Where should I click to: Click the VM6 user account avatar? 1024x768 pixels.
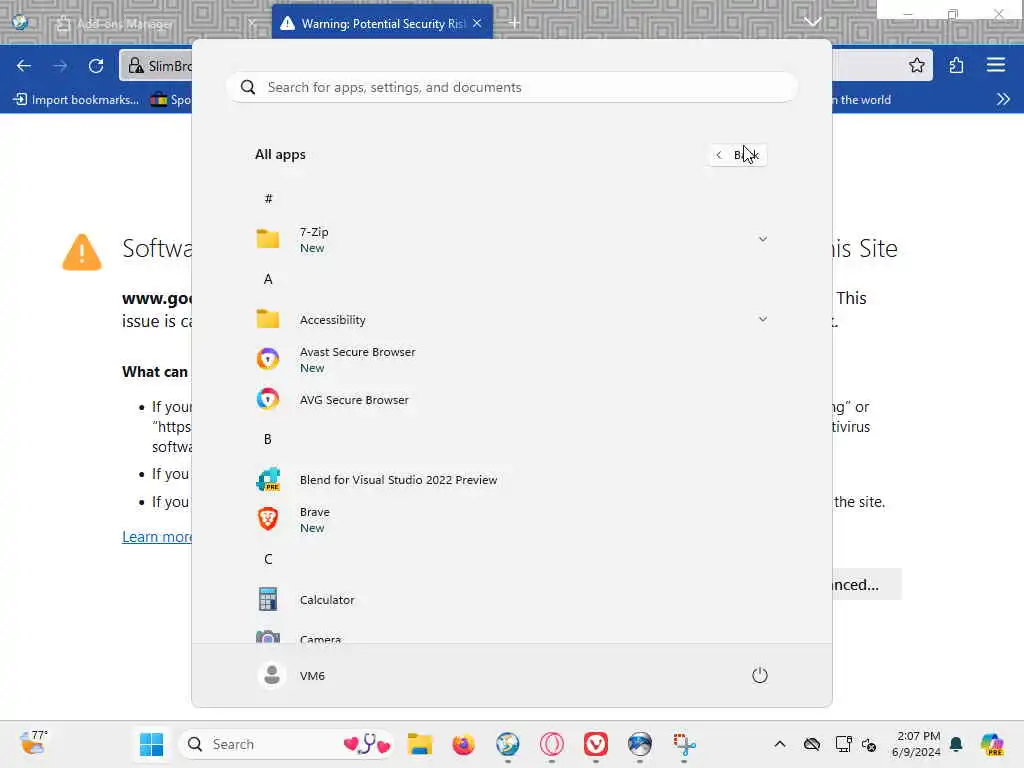pyautogui.click(x=272, y=675)
